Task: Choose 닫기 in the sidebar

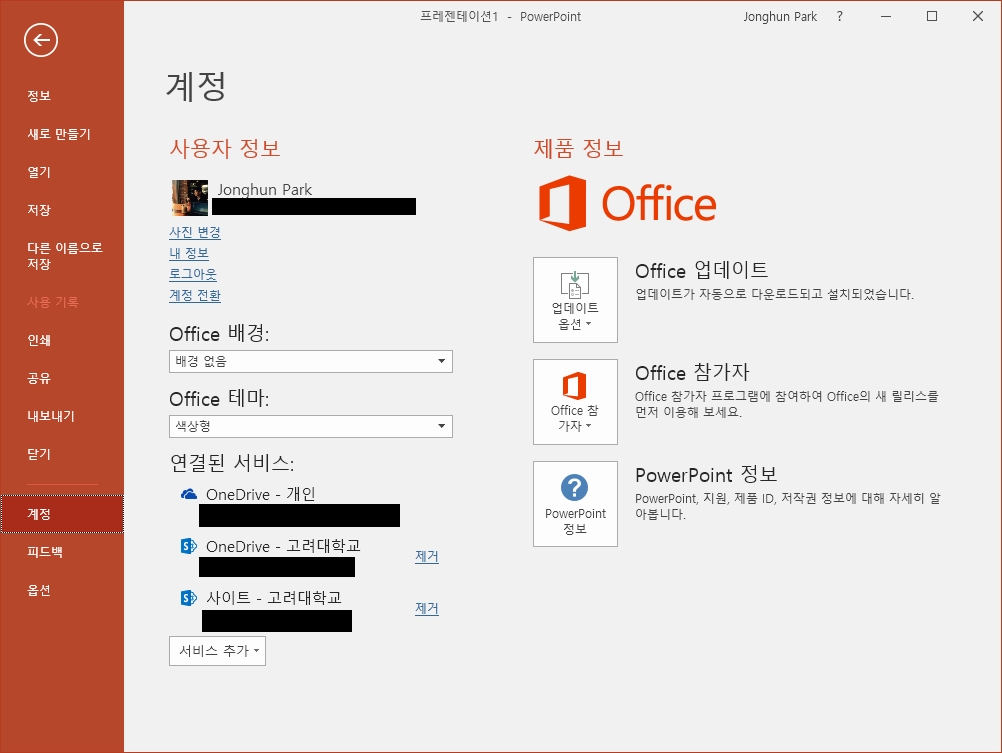Action: [39, 454]
